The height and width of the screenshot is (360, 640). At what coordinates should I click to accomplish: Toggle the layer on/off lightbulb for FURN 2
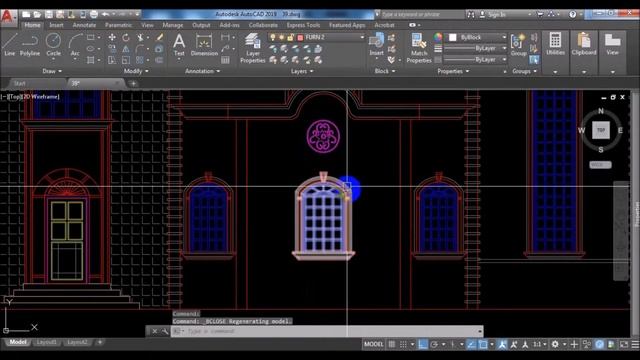(273, 37)
